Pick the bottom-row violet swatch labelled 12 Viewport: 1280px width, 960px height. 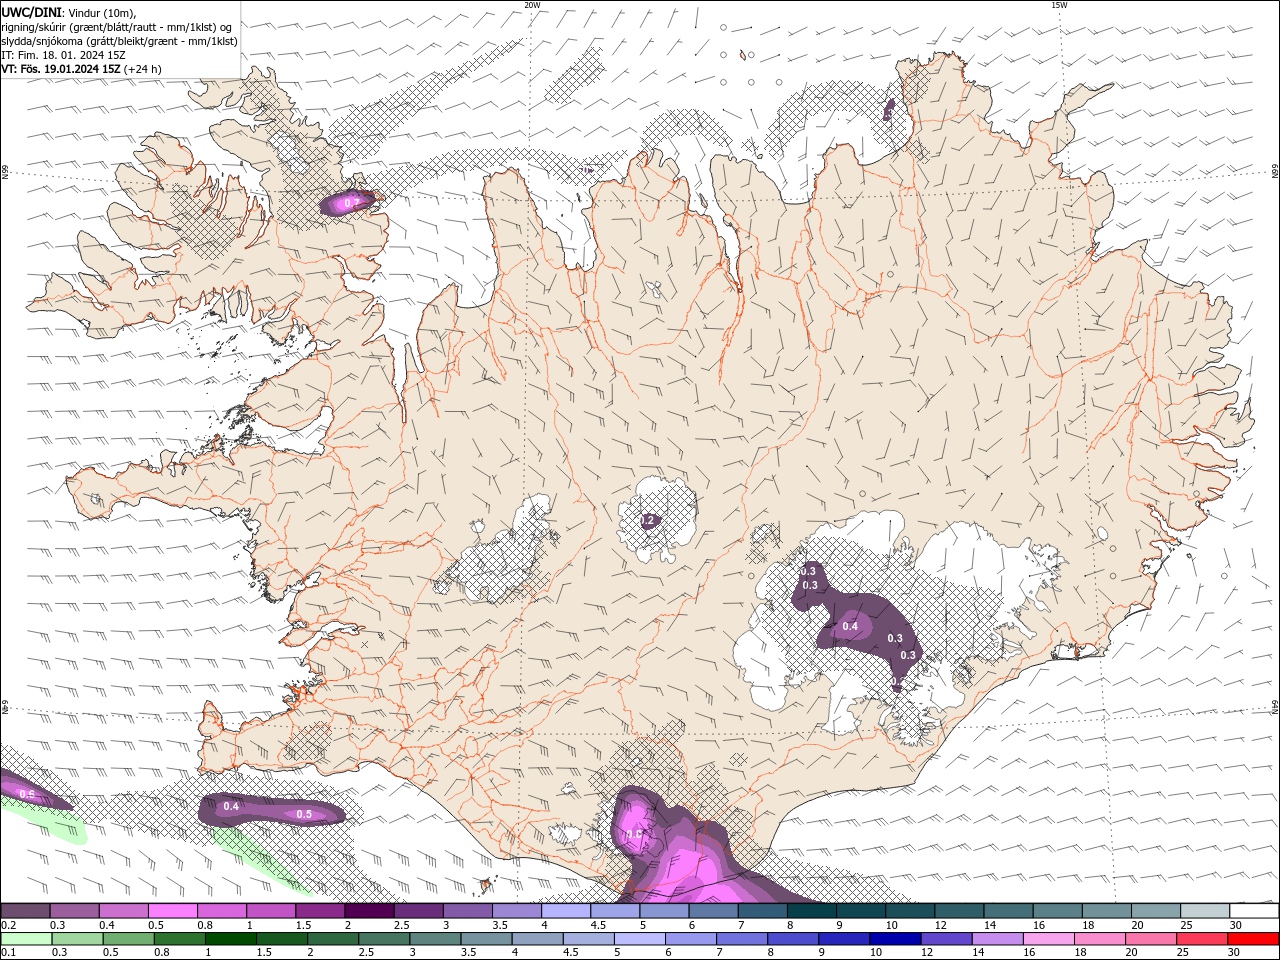pyautogui.click(x=946, y=939)
